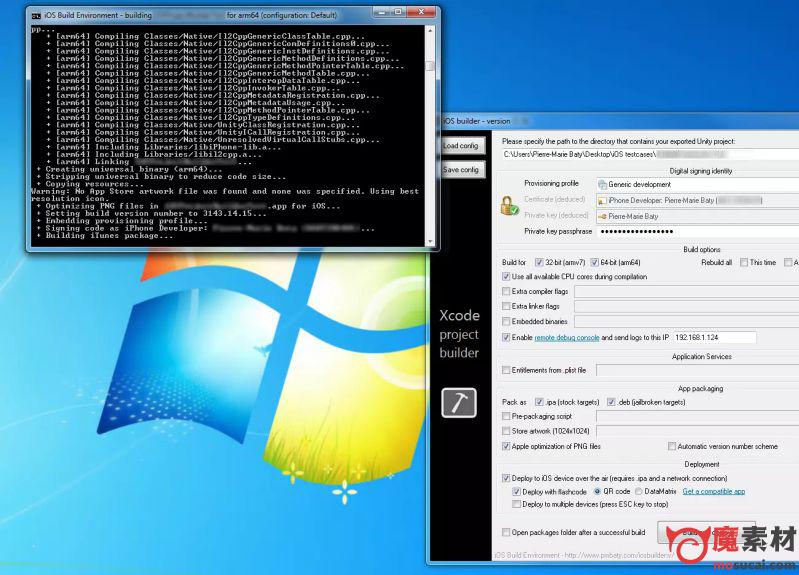
Task: Close the iOS Build Environment console
Action: tap(421, 12)
